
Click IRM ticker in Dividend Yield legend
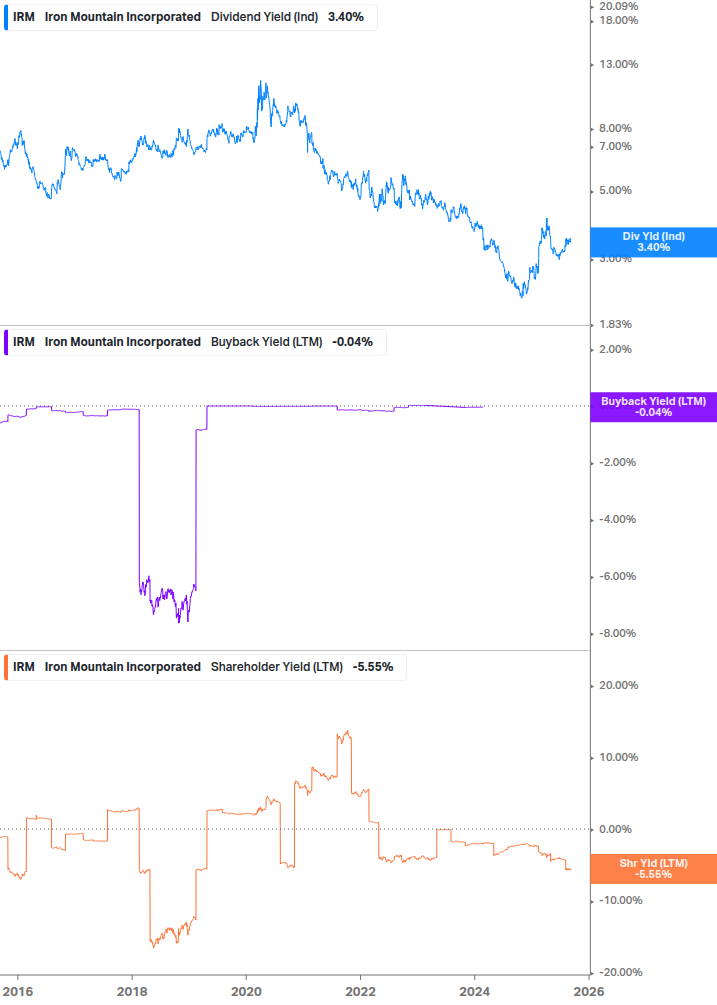click(24, 17)
